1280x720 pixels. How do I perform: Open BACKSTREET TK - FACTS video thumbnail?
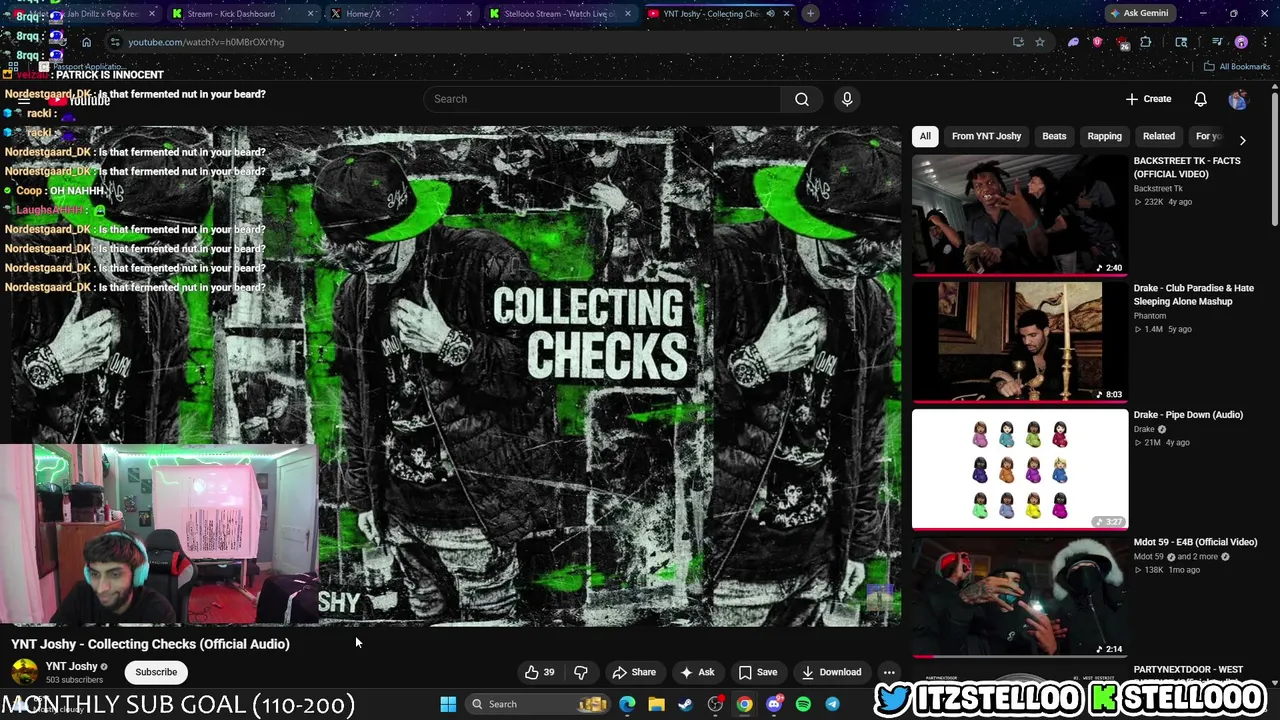1019,215
